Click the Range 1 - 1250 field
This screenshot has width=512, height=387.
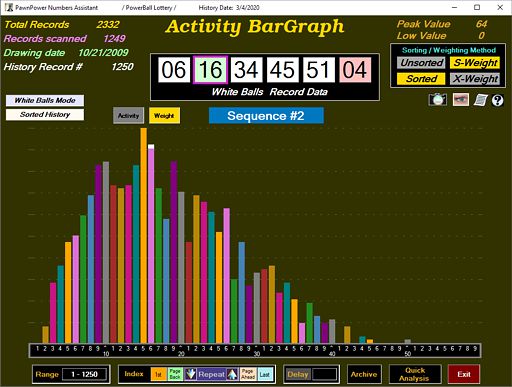click(x=85, y=374)
